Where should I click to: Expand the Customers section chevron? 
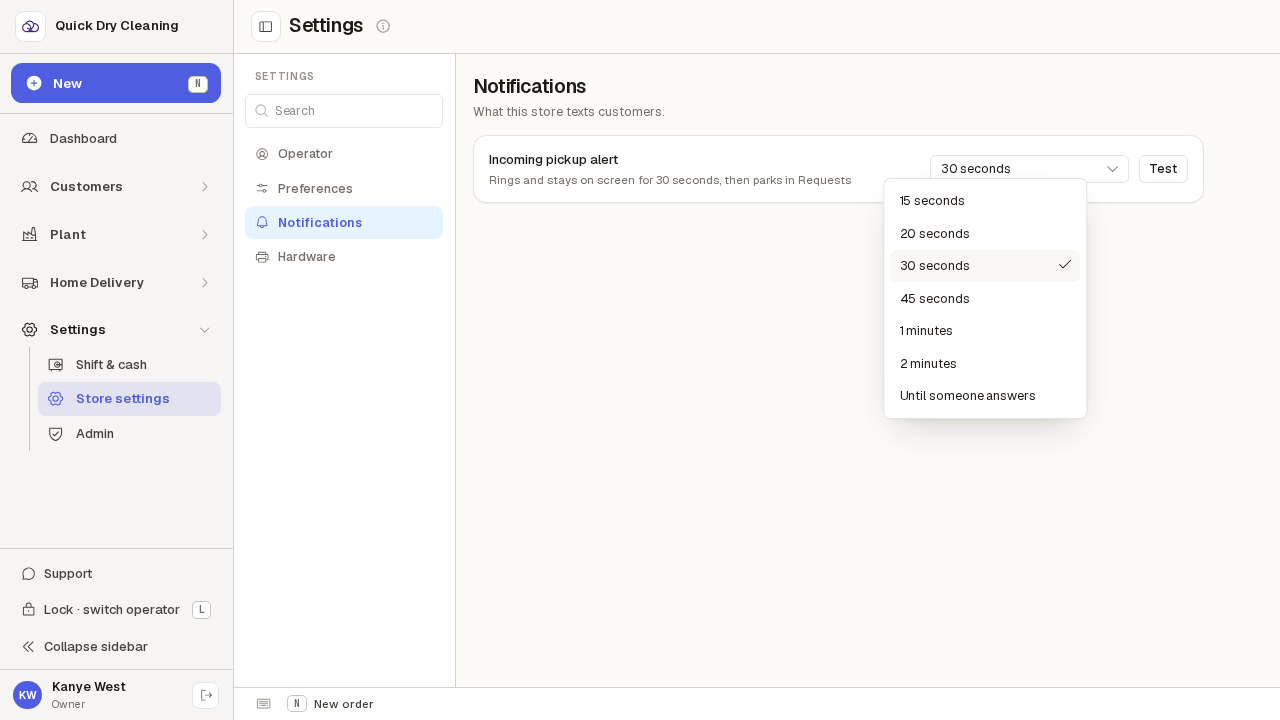tap(205, 187)
